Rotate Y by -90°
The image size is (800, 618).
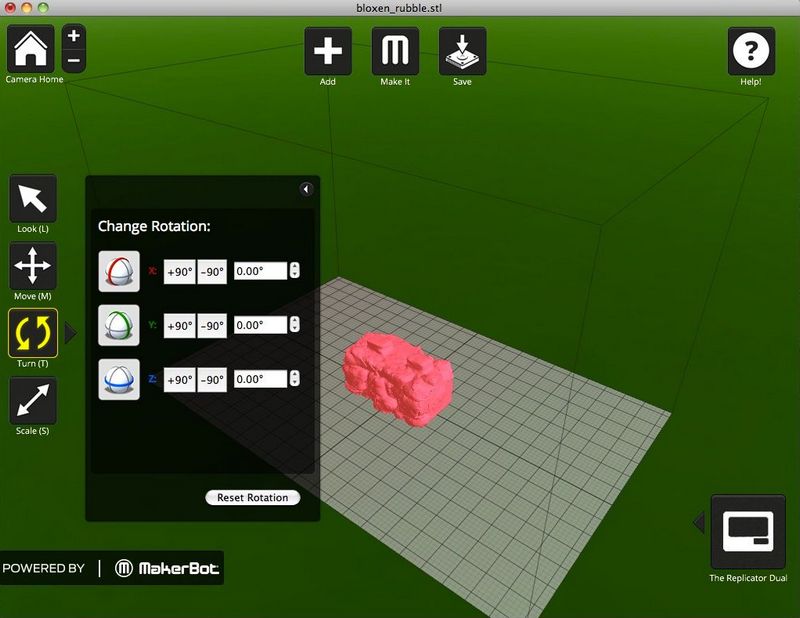pyautogui.click(x=212, y=326)
